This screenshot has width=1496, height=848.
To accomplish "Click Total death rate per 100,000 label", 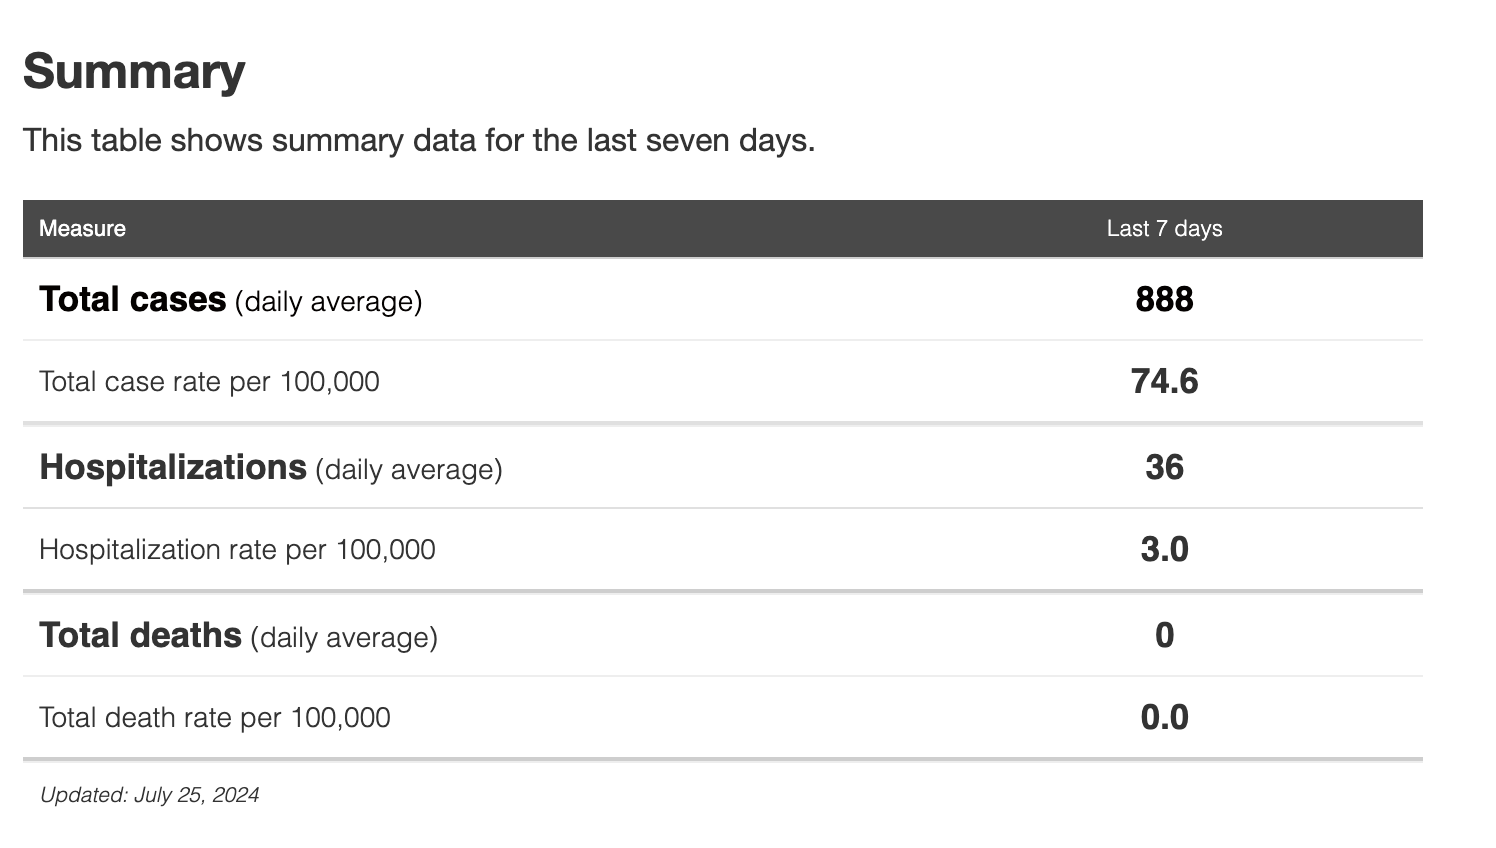I will (x=214, y=718).
